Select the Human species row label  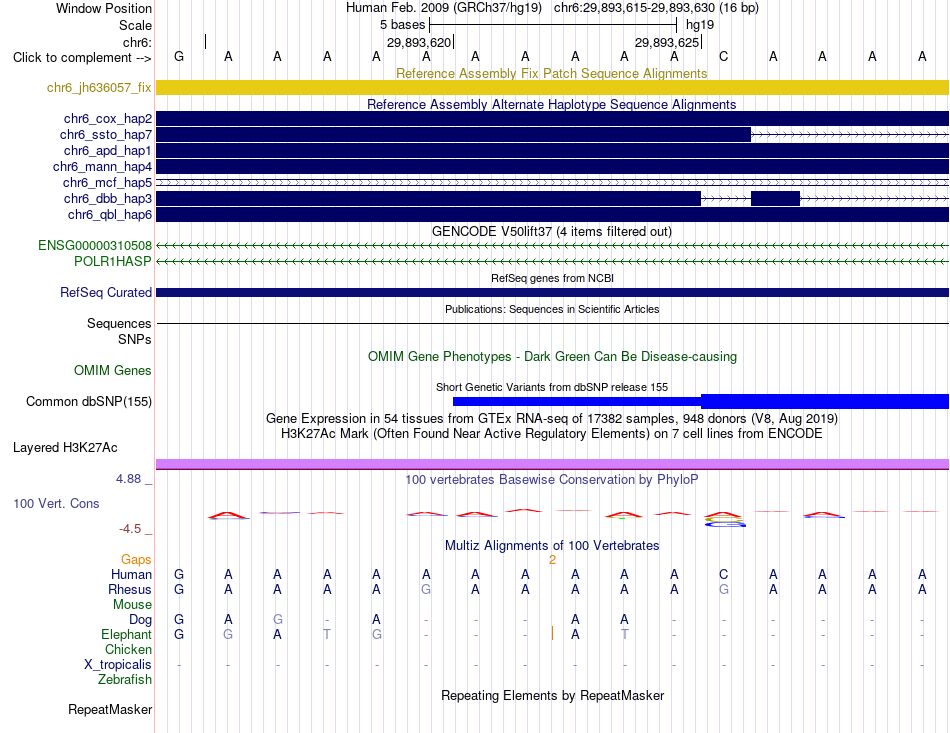click(x=131, y=574)
